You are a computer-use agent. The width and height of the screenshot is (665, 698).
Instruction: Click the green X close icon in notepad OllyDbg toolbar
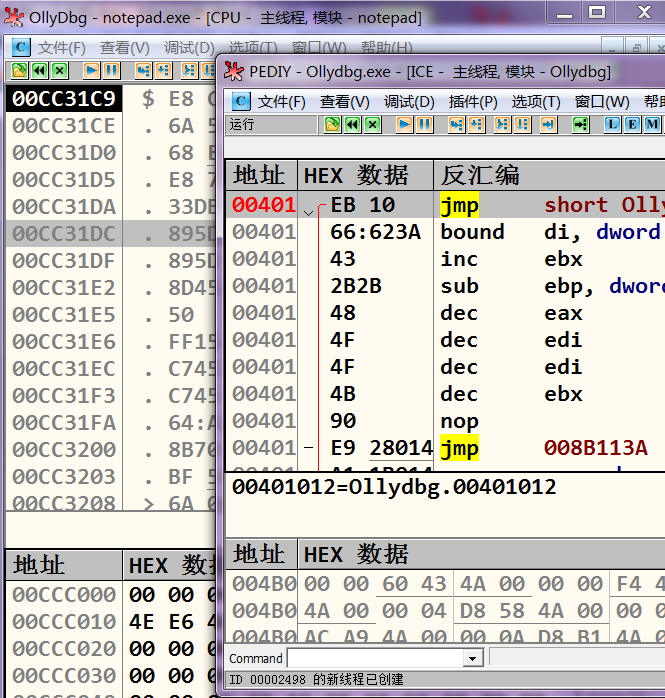click(60, 70)
